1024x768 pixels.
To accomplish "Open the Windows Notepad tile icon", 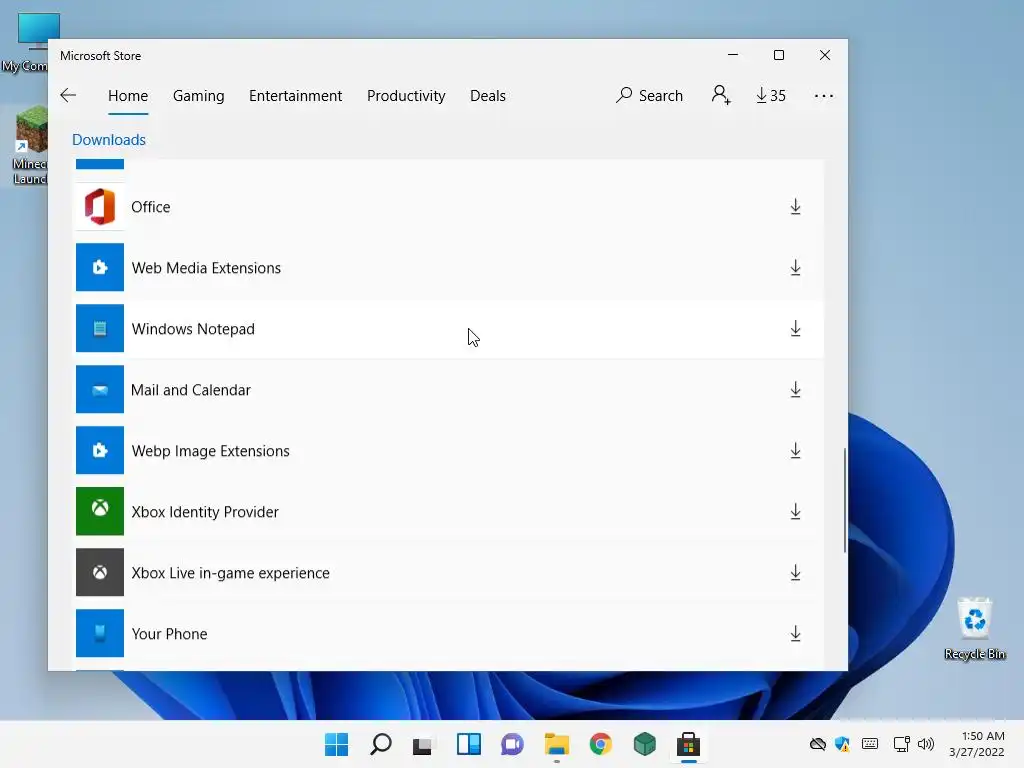I will [x=100, y=328].
